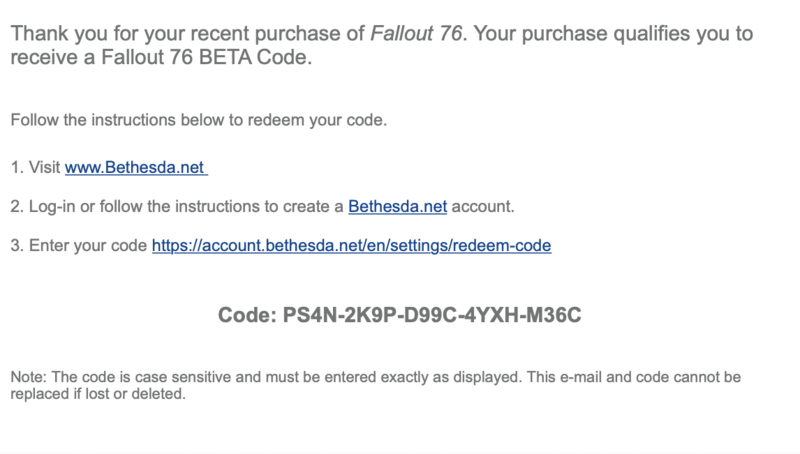800x454 pixels.
Task: Click the italic 'Fallout 76' title text
Action: (416, 34)
